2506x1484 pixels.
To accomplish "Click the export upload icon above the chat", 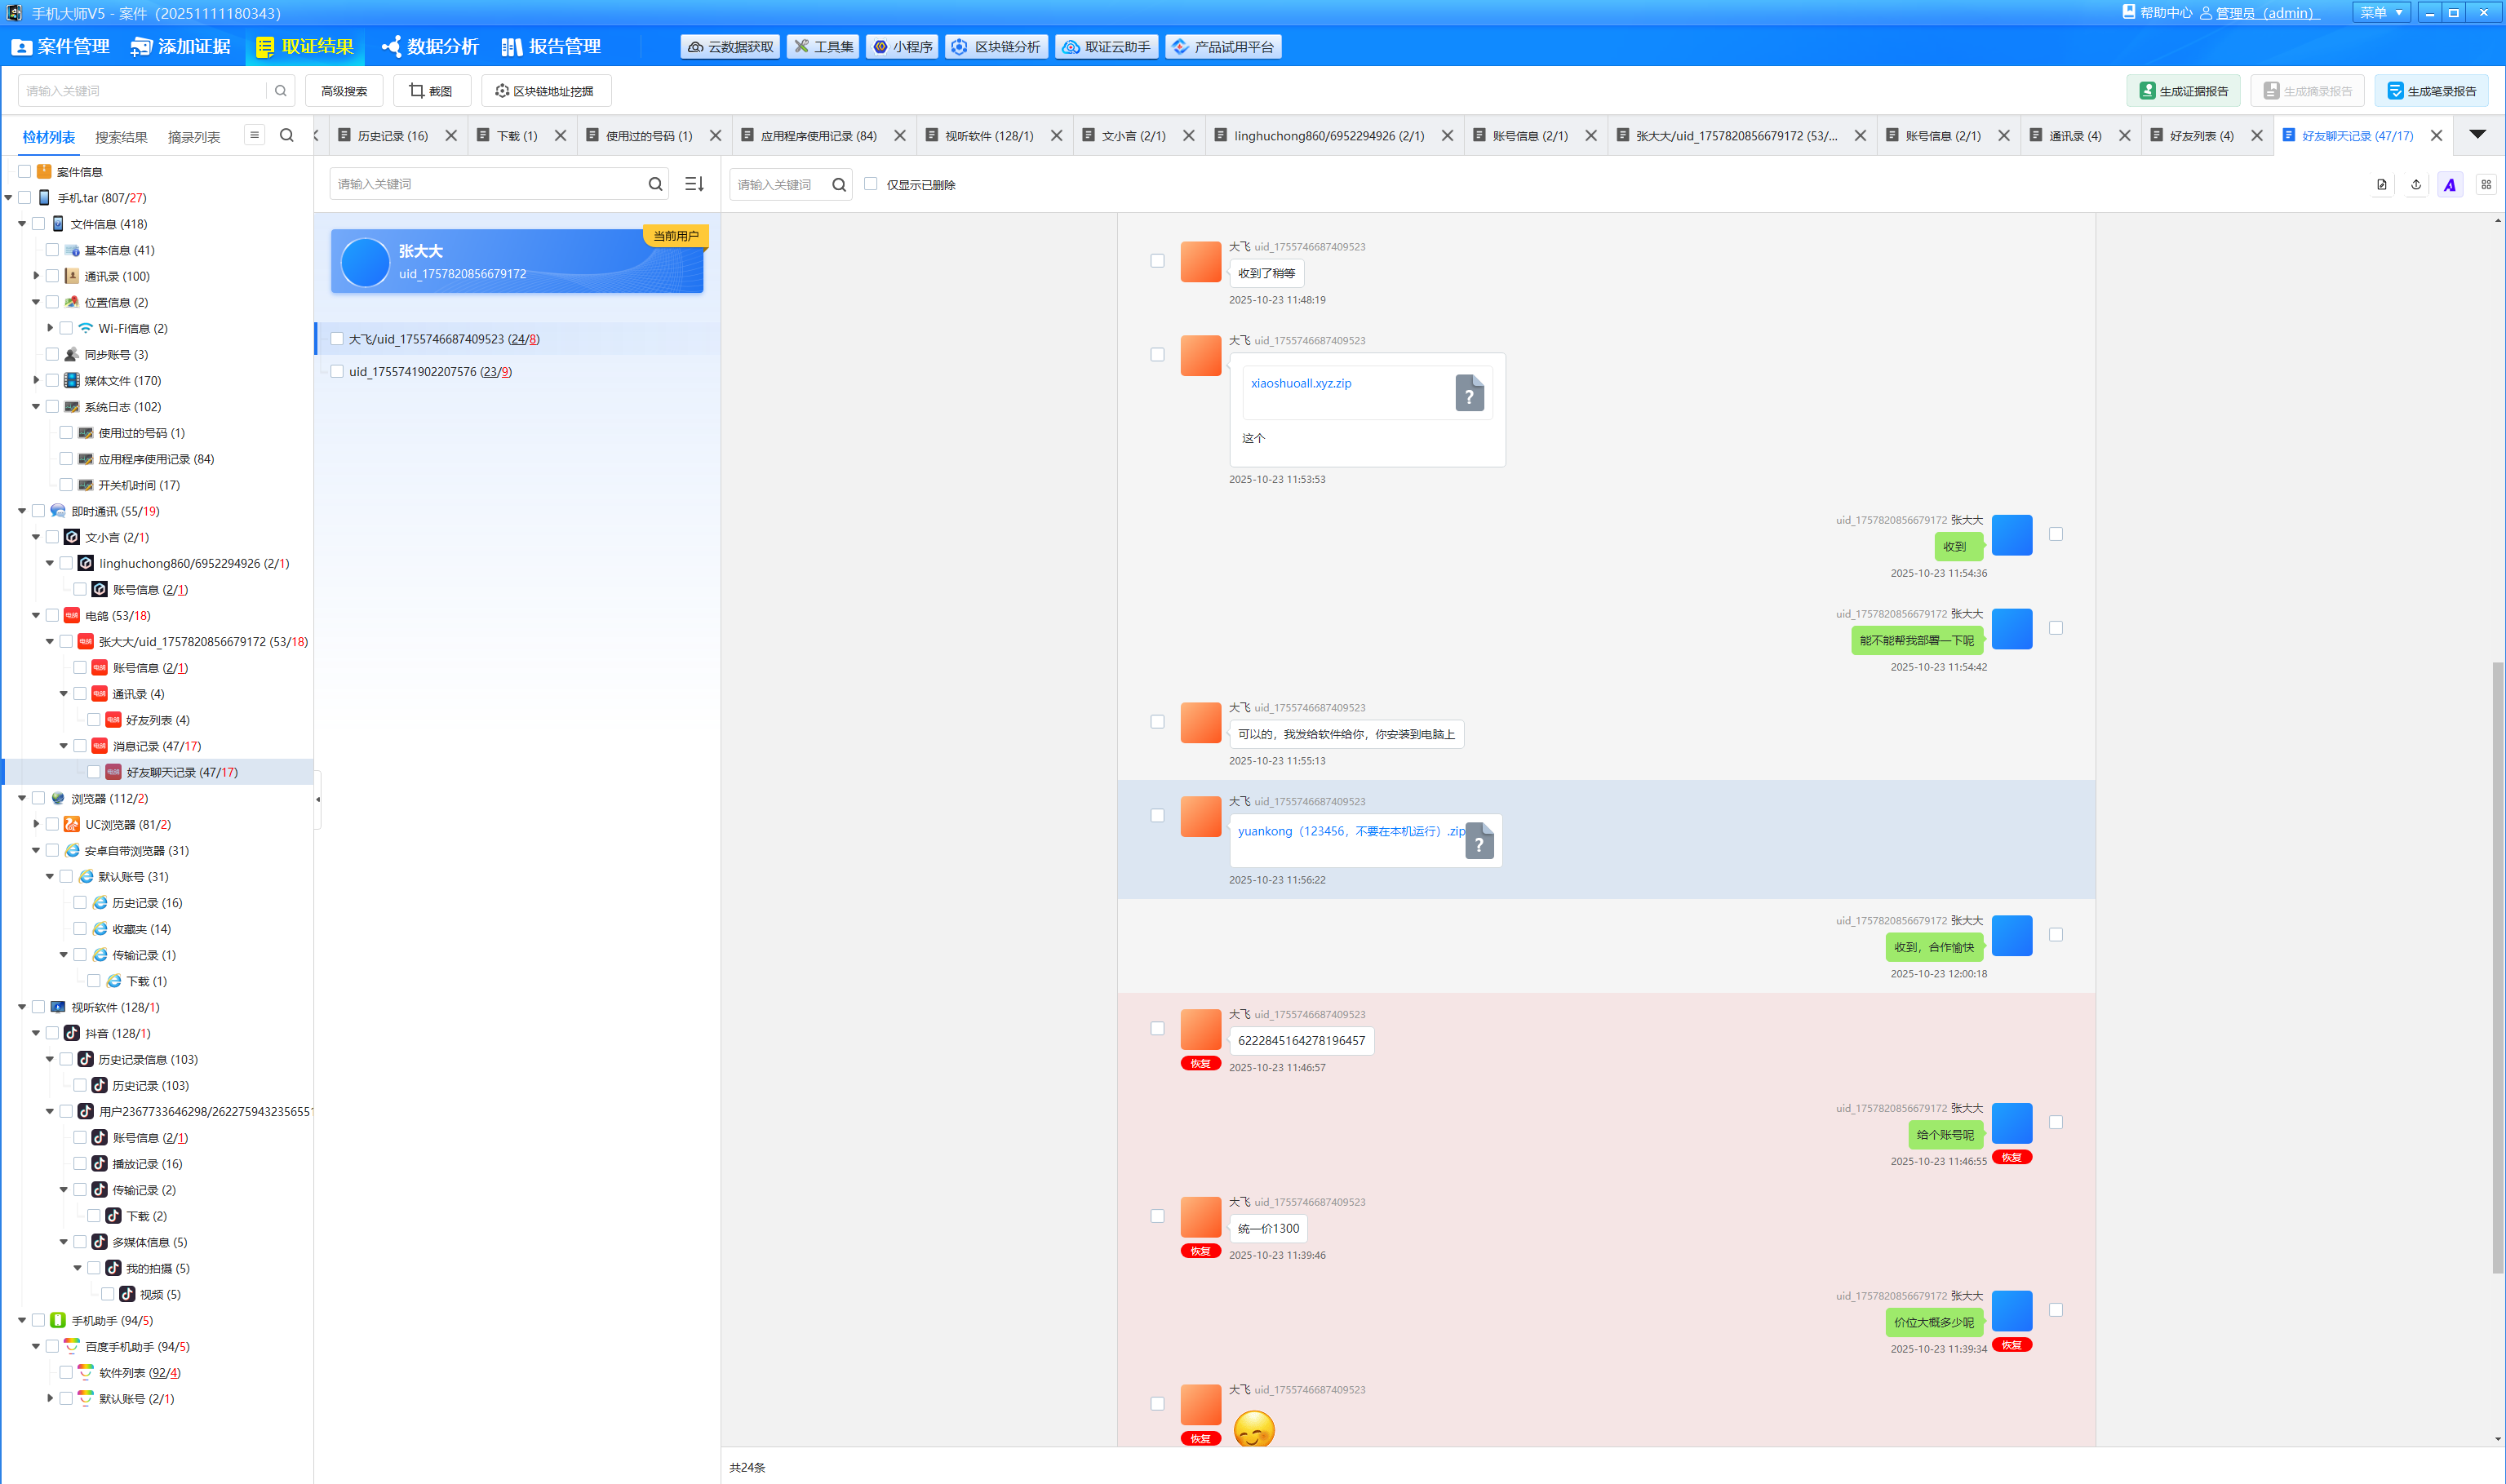I will [2416, 185].
